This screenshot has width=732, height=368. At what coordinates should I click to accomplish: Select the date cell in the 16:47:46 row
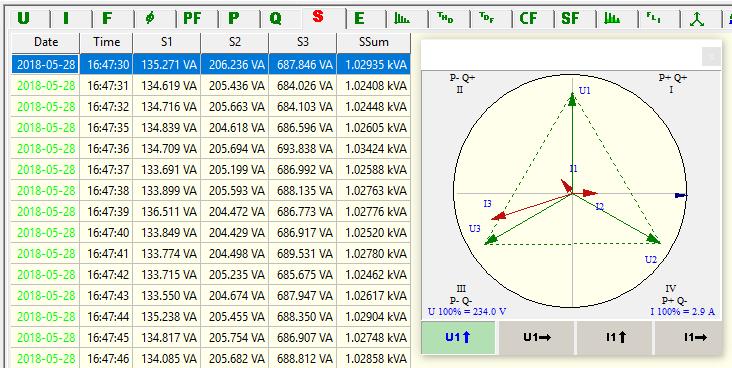[x=45, y=359]
